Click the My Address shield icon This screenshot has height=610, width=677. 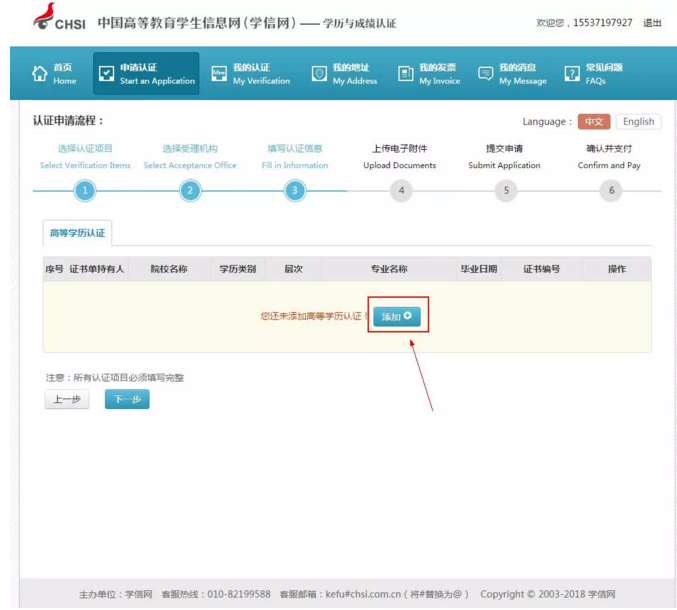pyautogui.click(x=319, y=74)
